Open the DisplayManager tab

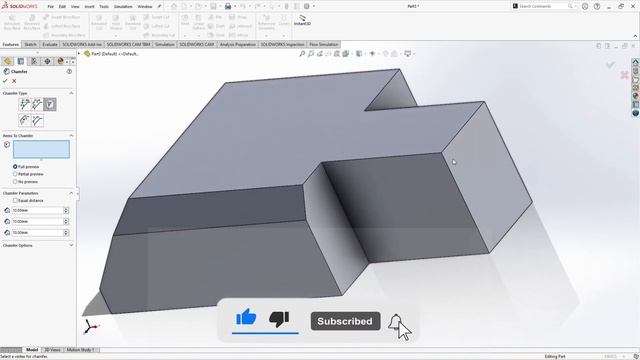tap(60, 61)
